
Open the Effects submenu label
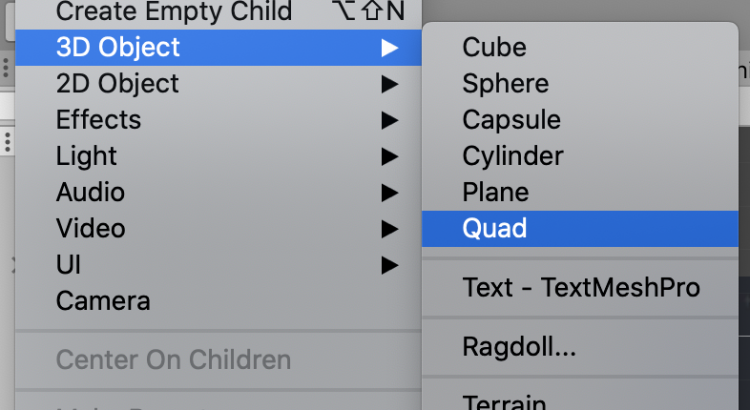[x=98, y=120]
